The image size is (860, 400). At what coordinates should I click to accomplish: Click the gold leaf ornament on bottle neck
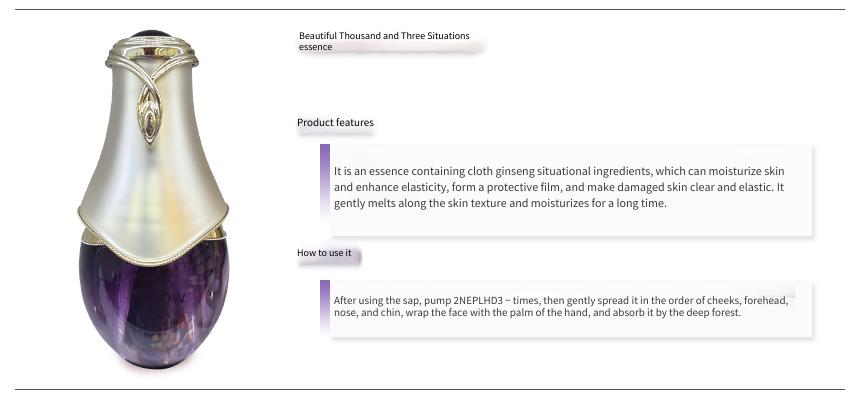(x=149, y=114)
